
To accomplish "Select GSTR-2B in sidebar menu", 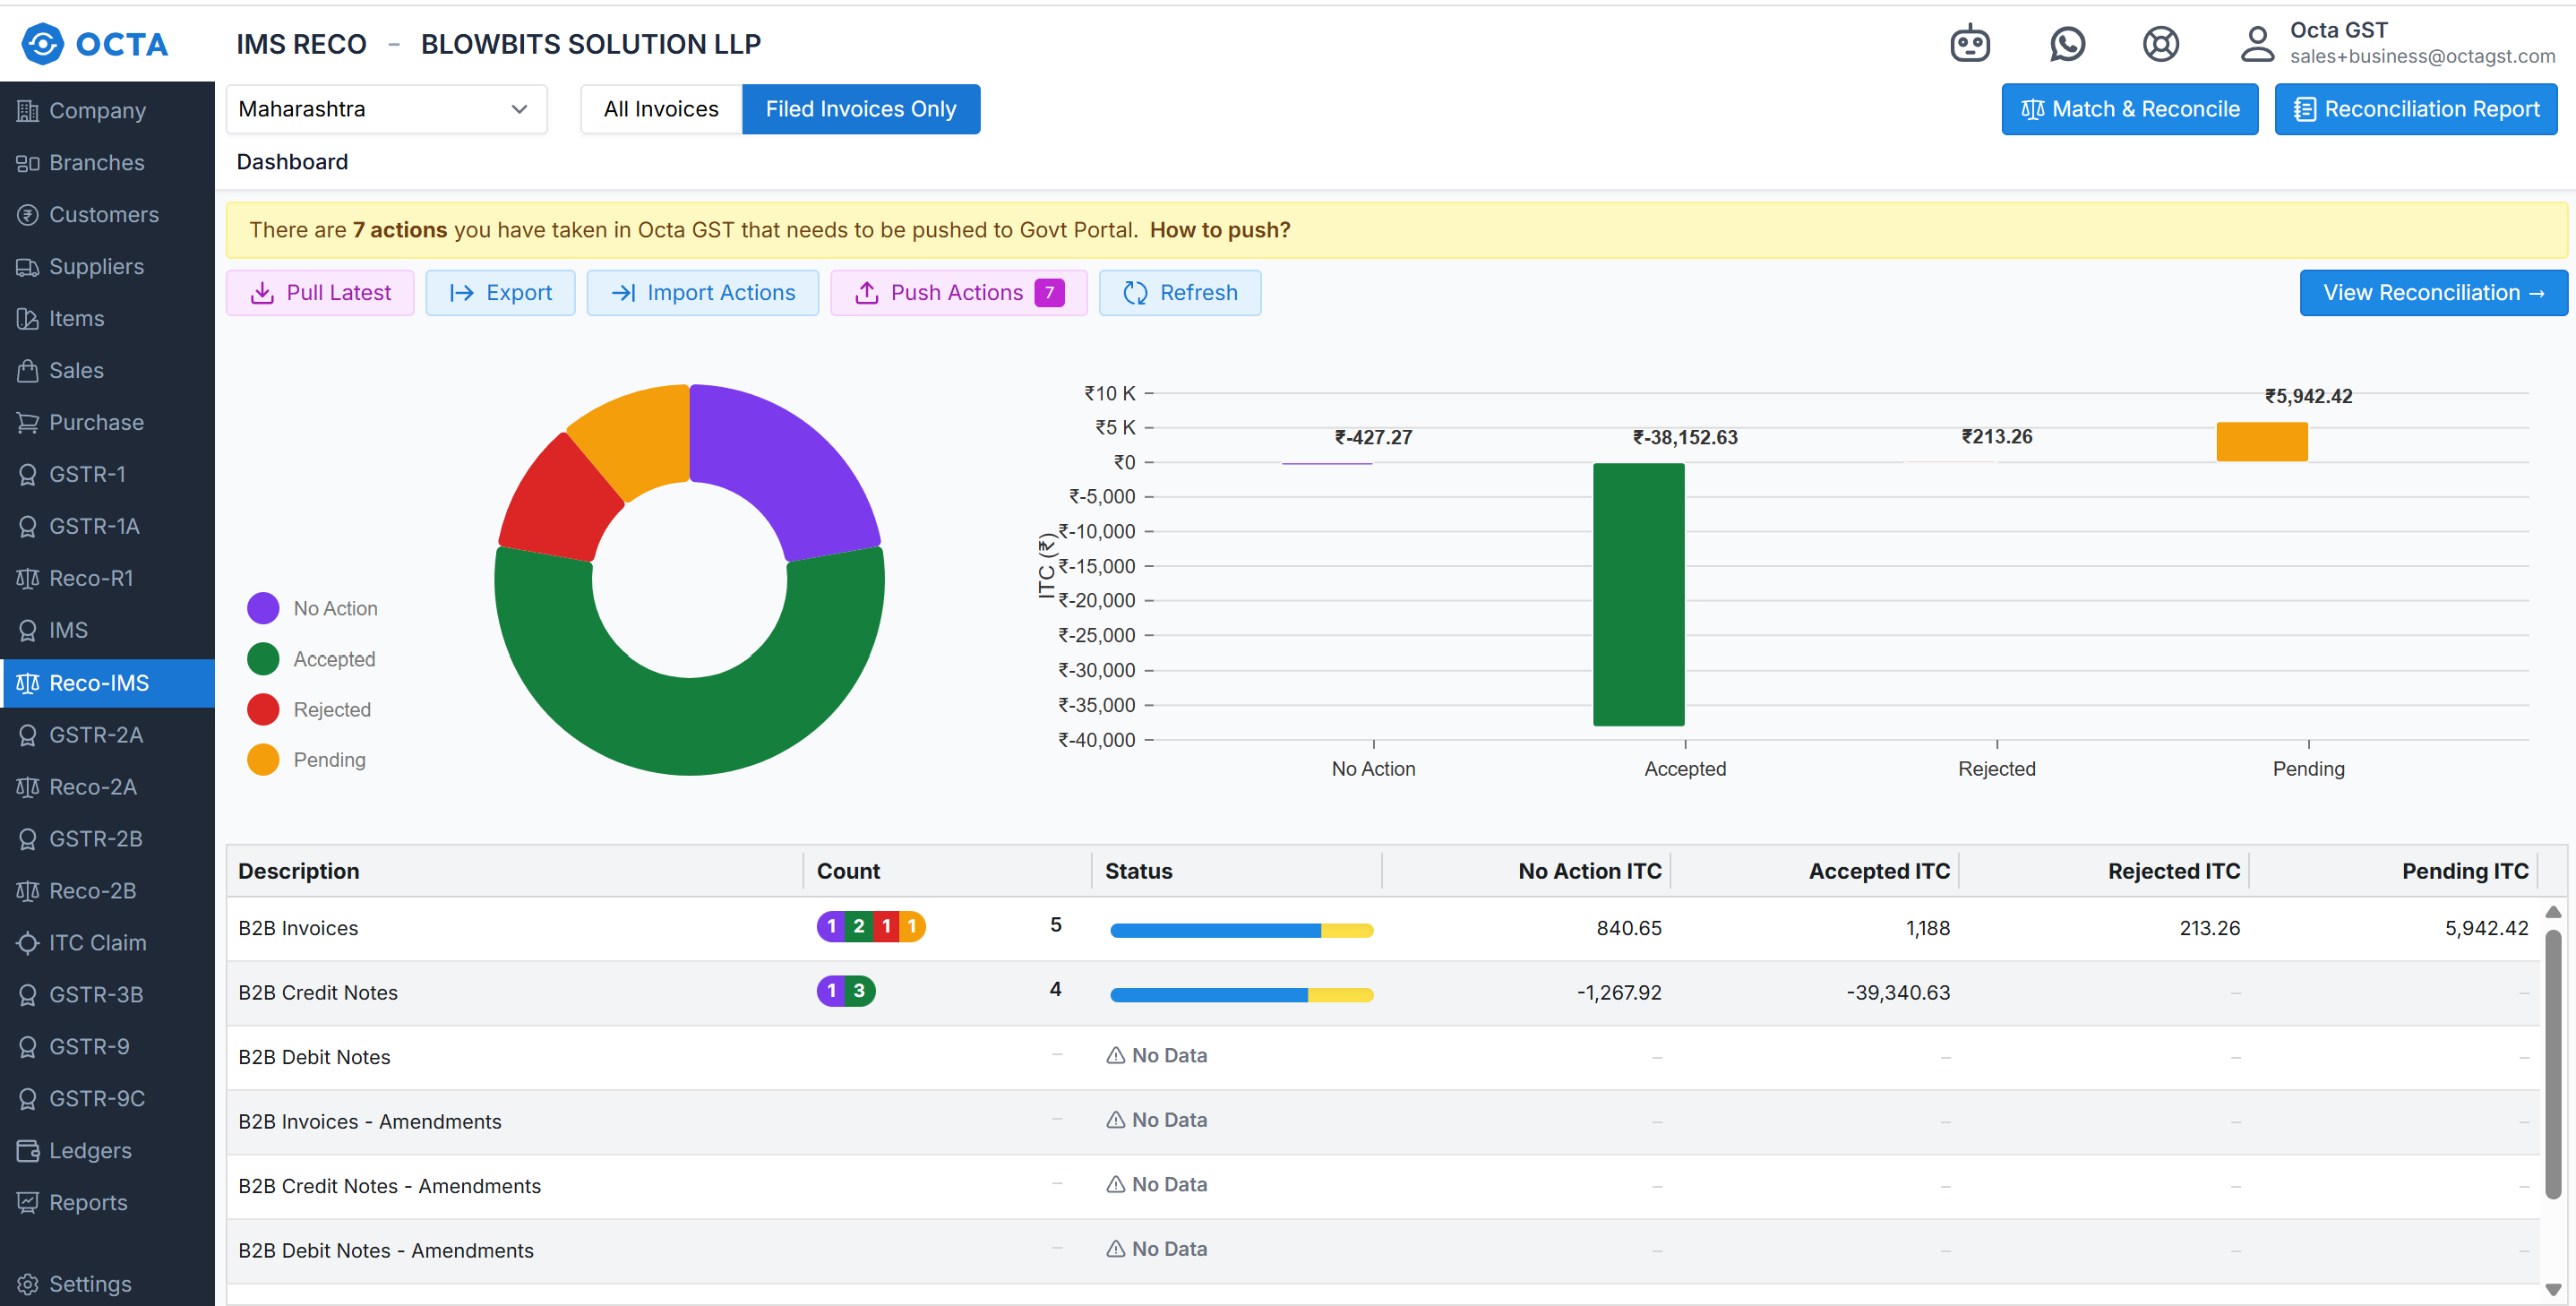I will pos(95,838).
